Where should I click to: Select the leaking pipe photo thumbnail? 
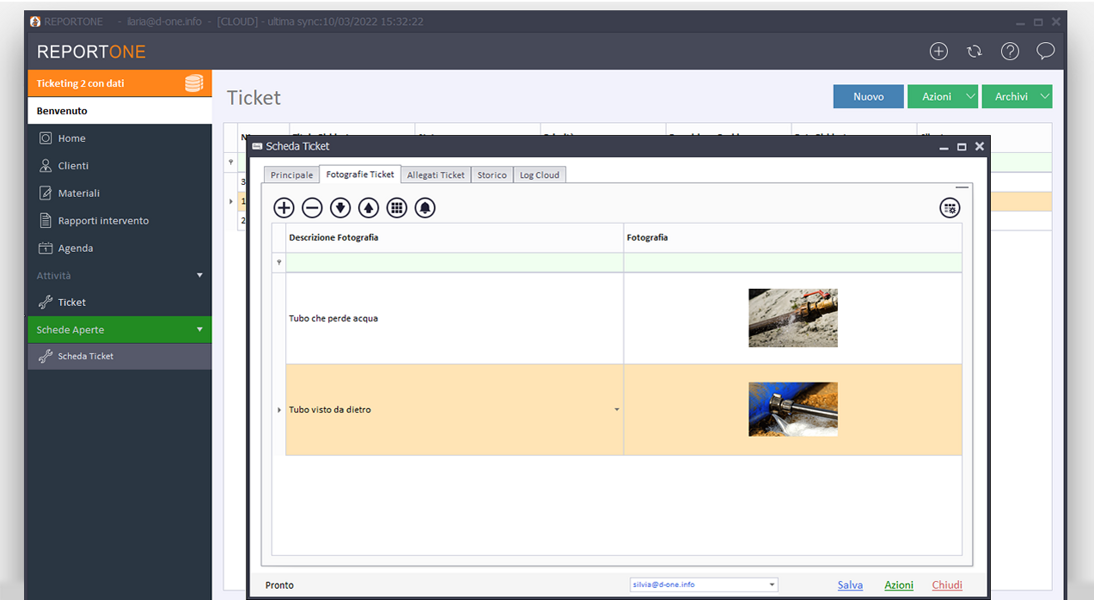(x=793, y=318)
